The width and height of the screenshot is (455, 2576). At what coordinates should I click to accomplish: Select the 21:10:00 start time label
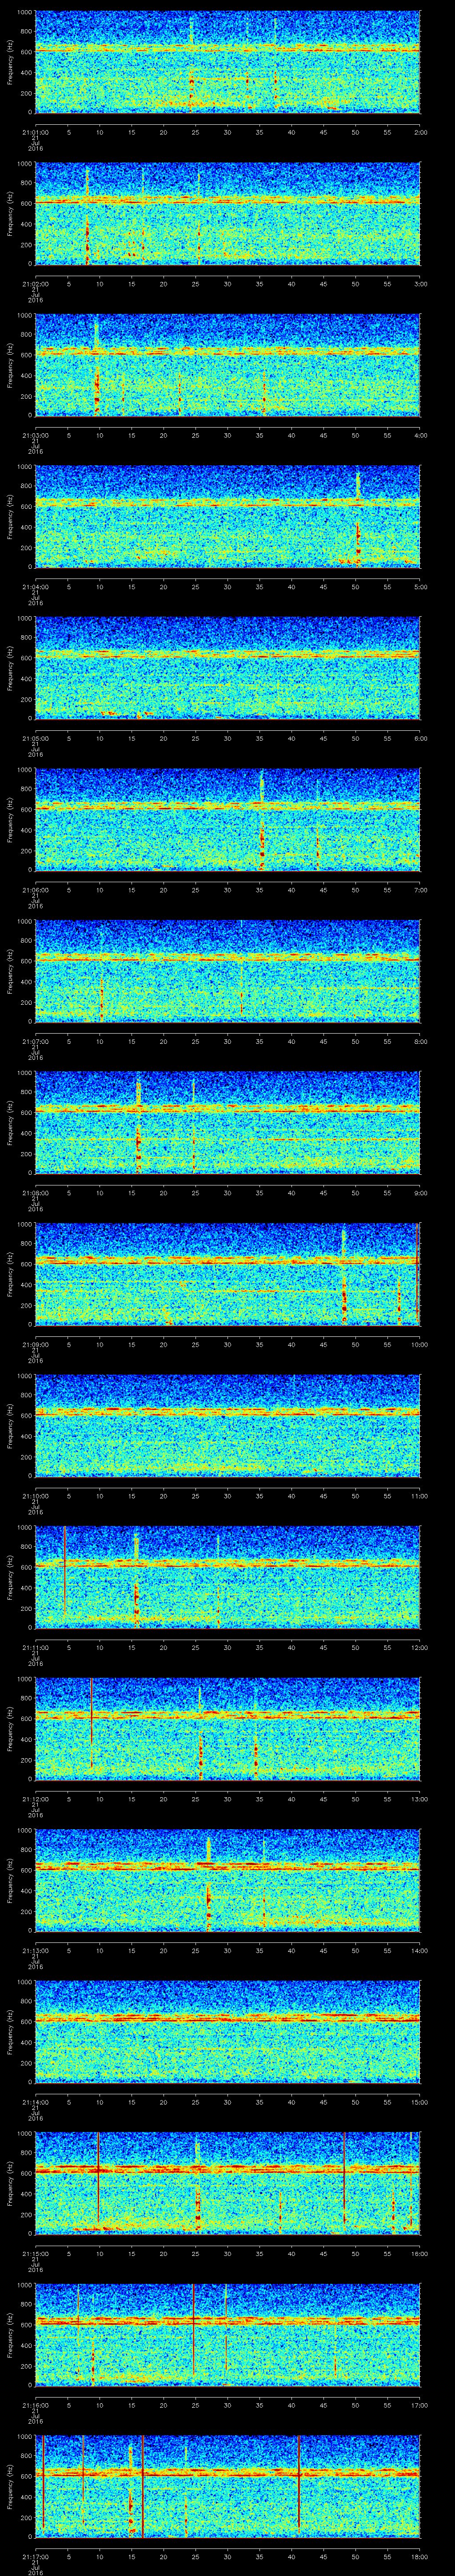tap(35, 1495)
